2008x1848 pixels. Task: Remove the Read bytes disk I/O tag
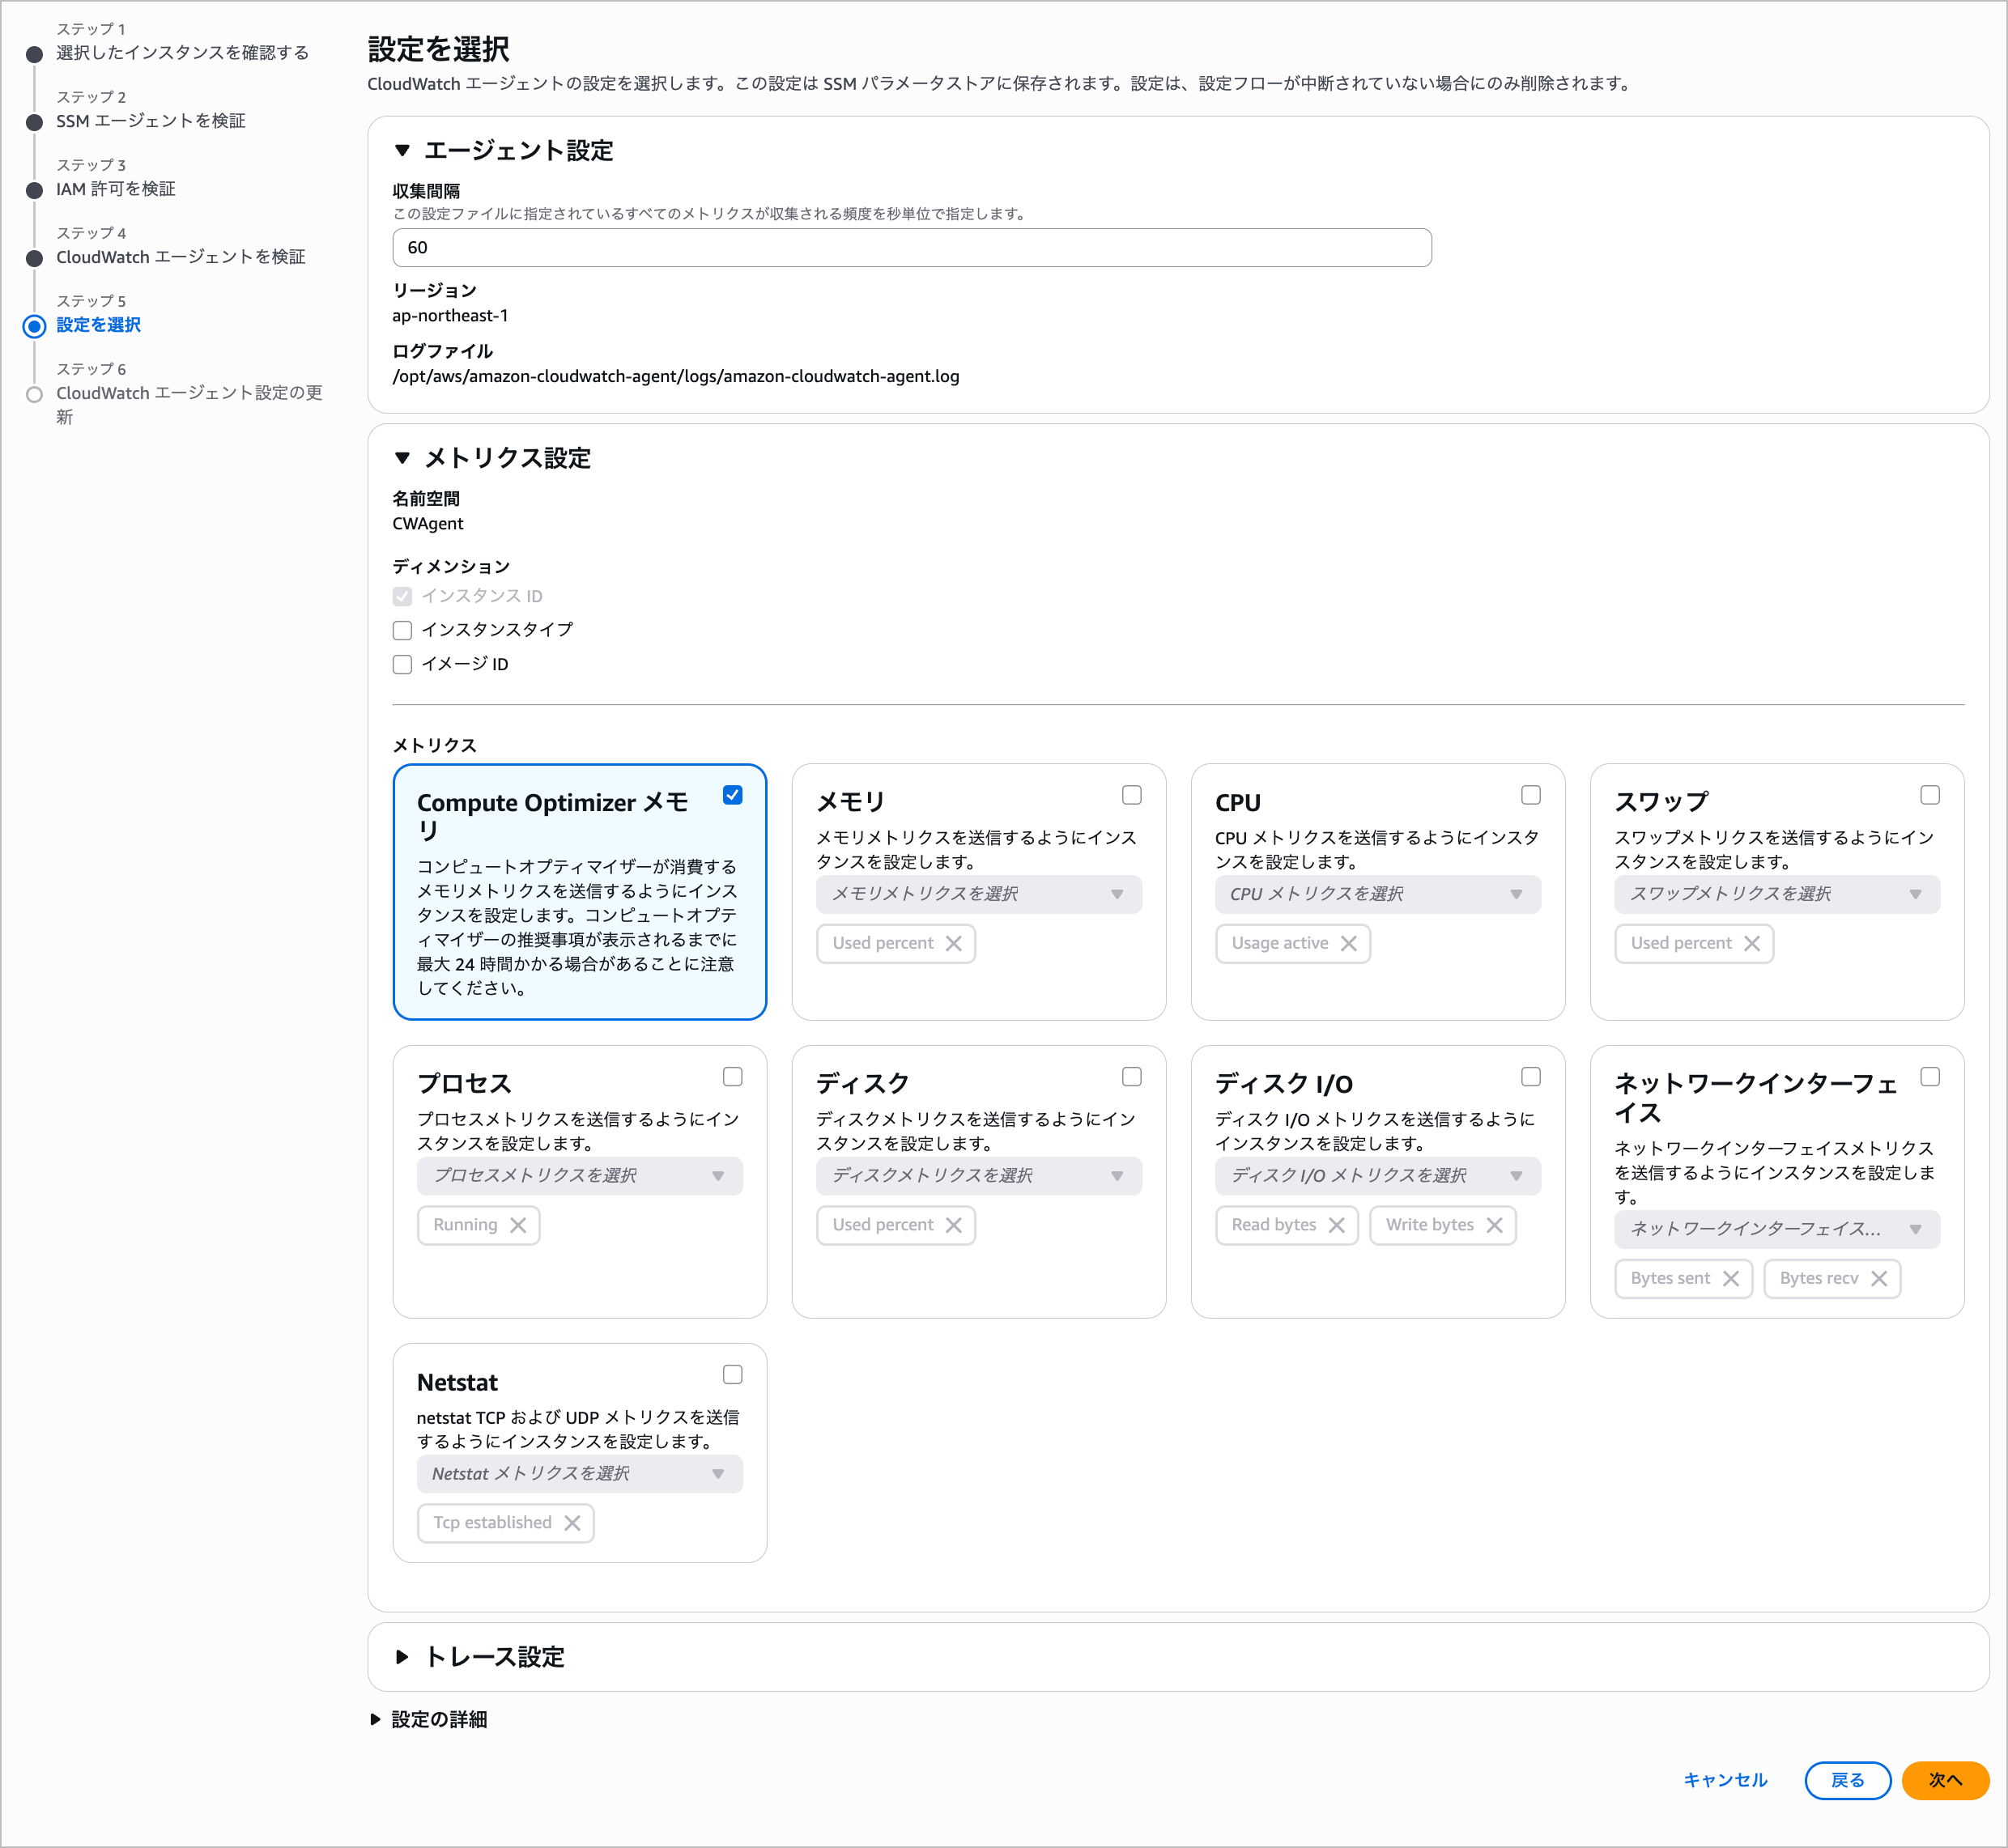point(1336,1225)
